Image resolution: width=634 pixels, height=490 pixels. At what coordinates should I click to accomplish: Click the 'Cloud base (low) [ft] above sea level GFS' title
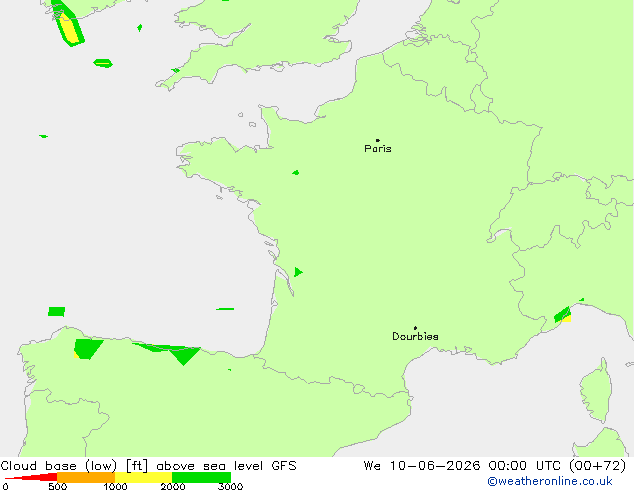148,466
